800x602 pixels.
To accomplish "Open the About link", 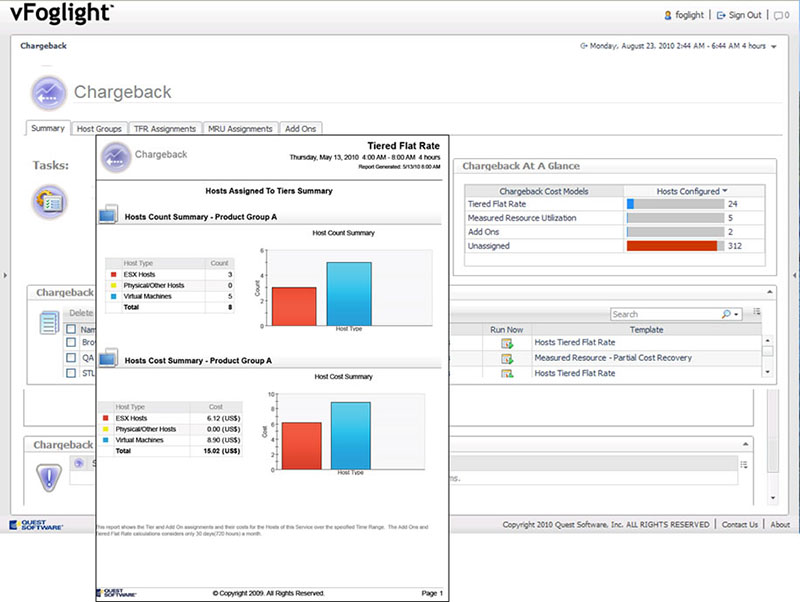I will [780, 524].
